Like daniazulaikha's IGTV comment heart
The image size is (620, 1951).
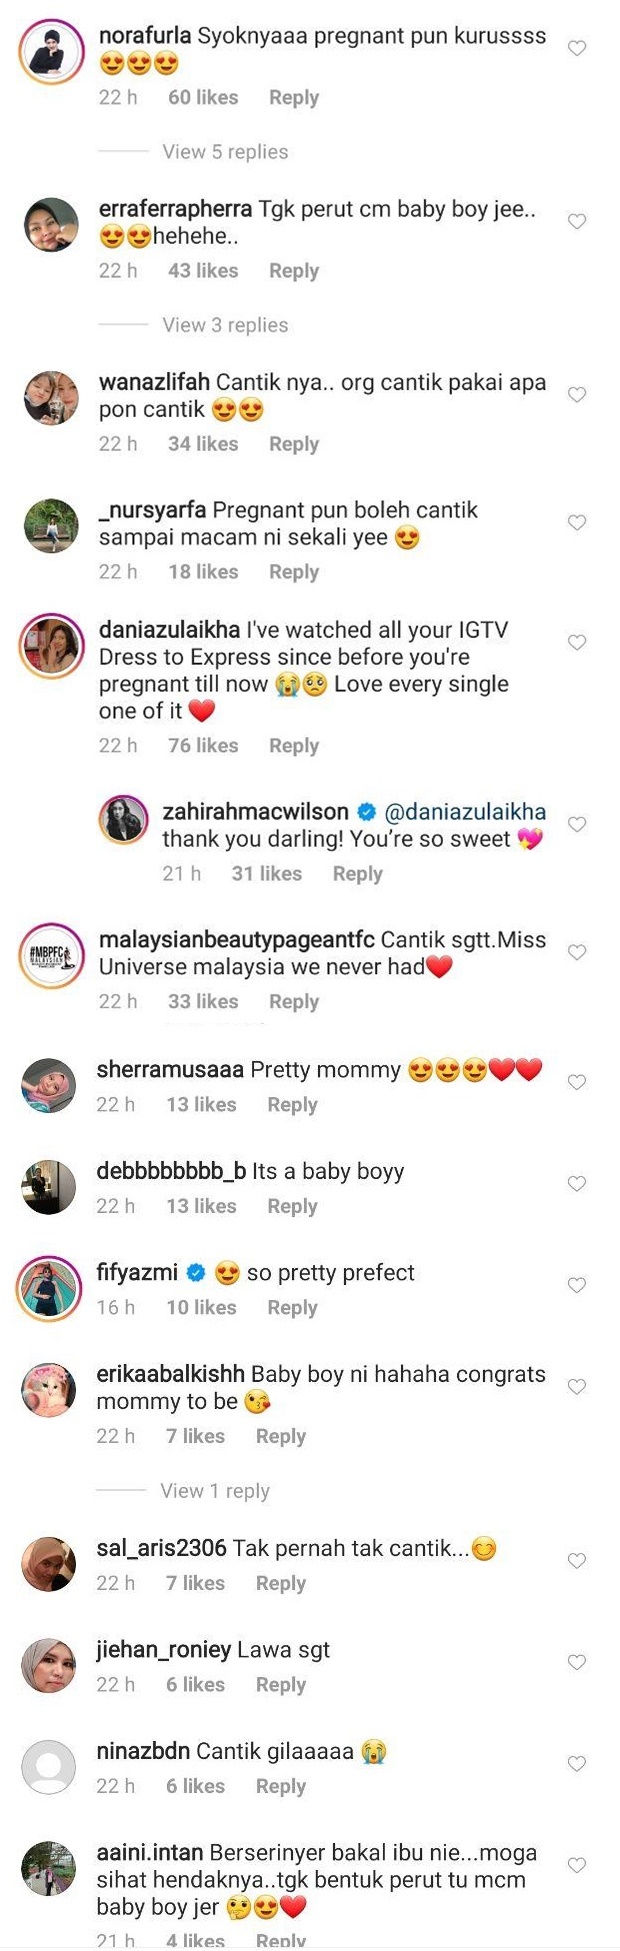(577, 642)
